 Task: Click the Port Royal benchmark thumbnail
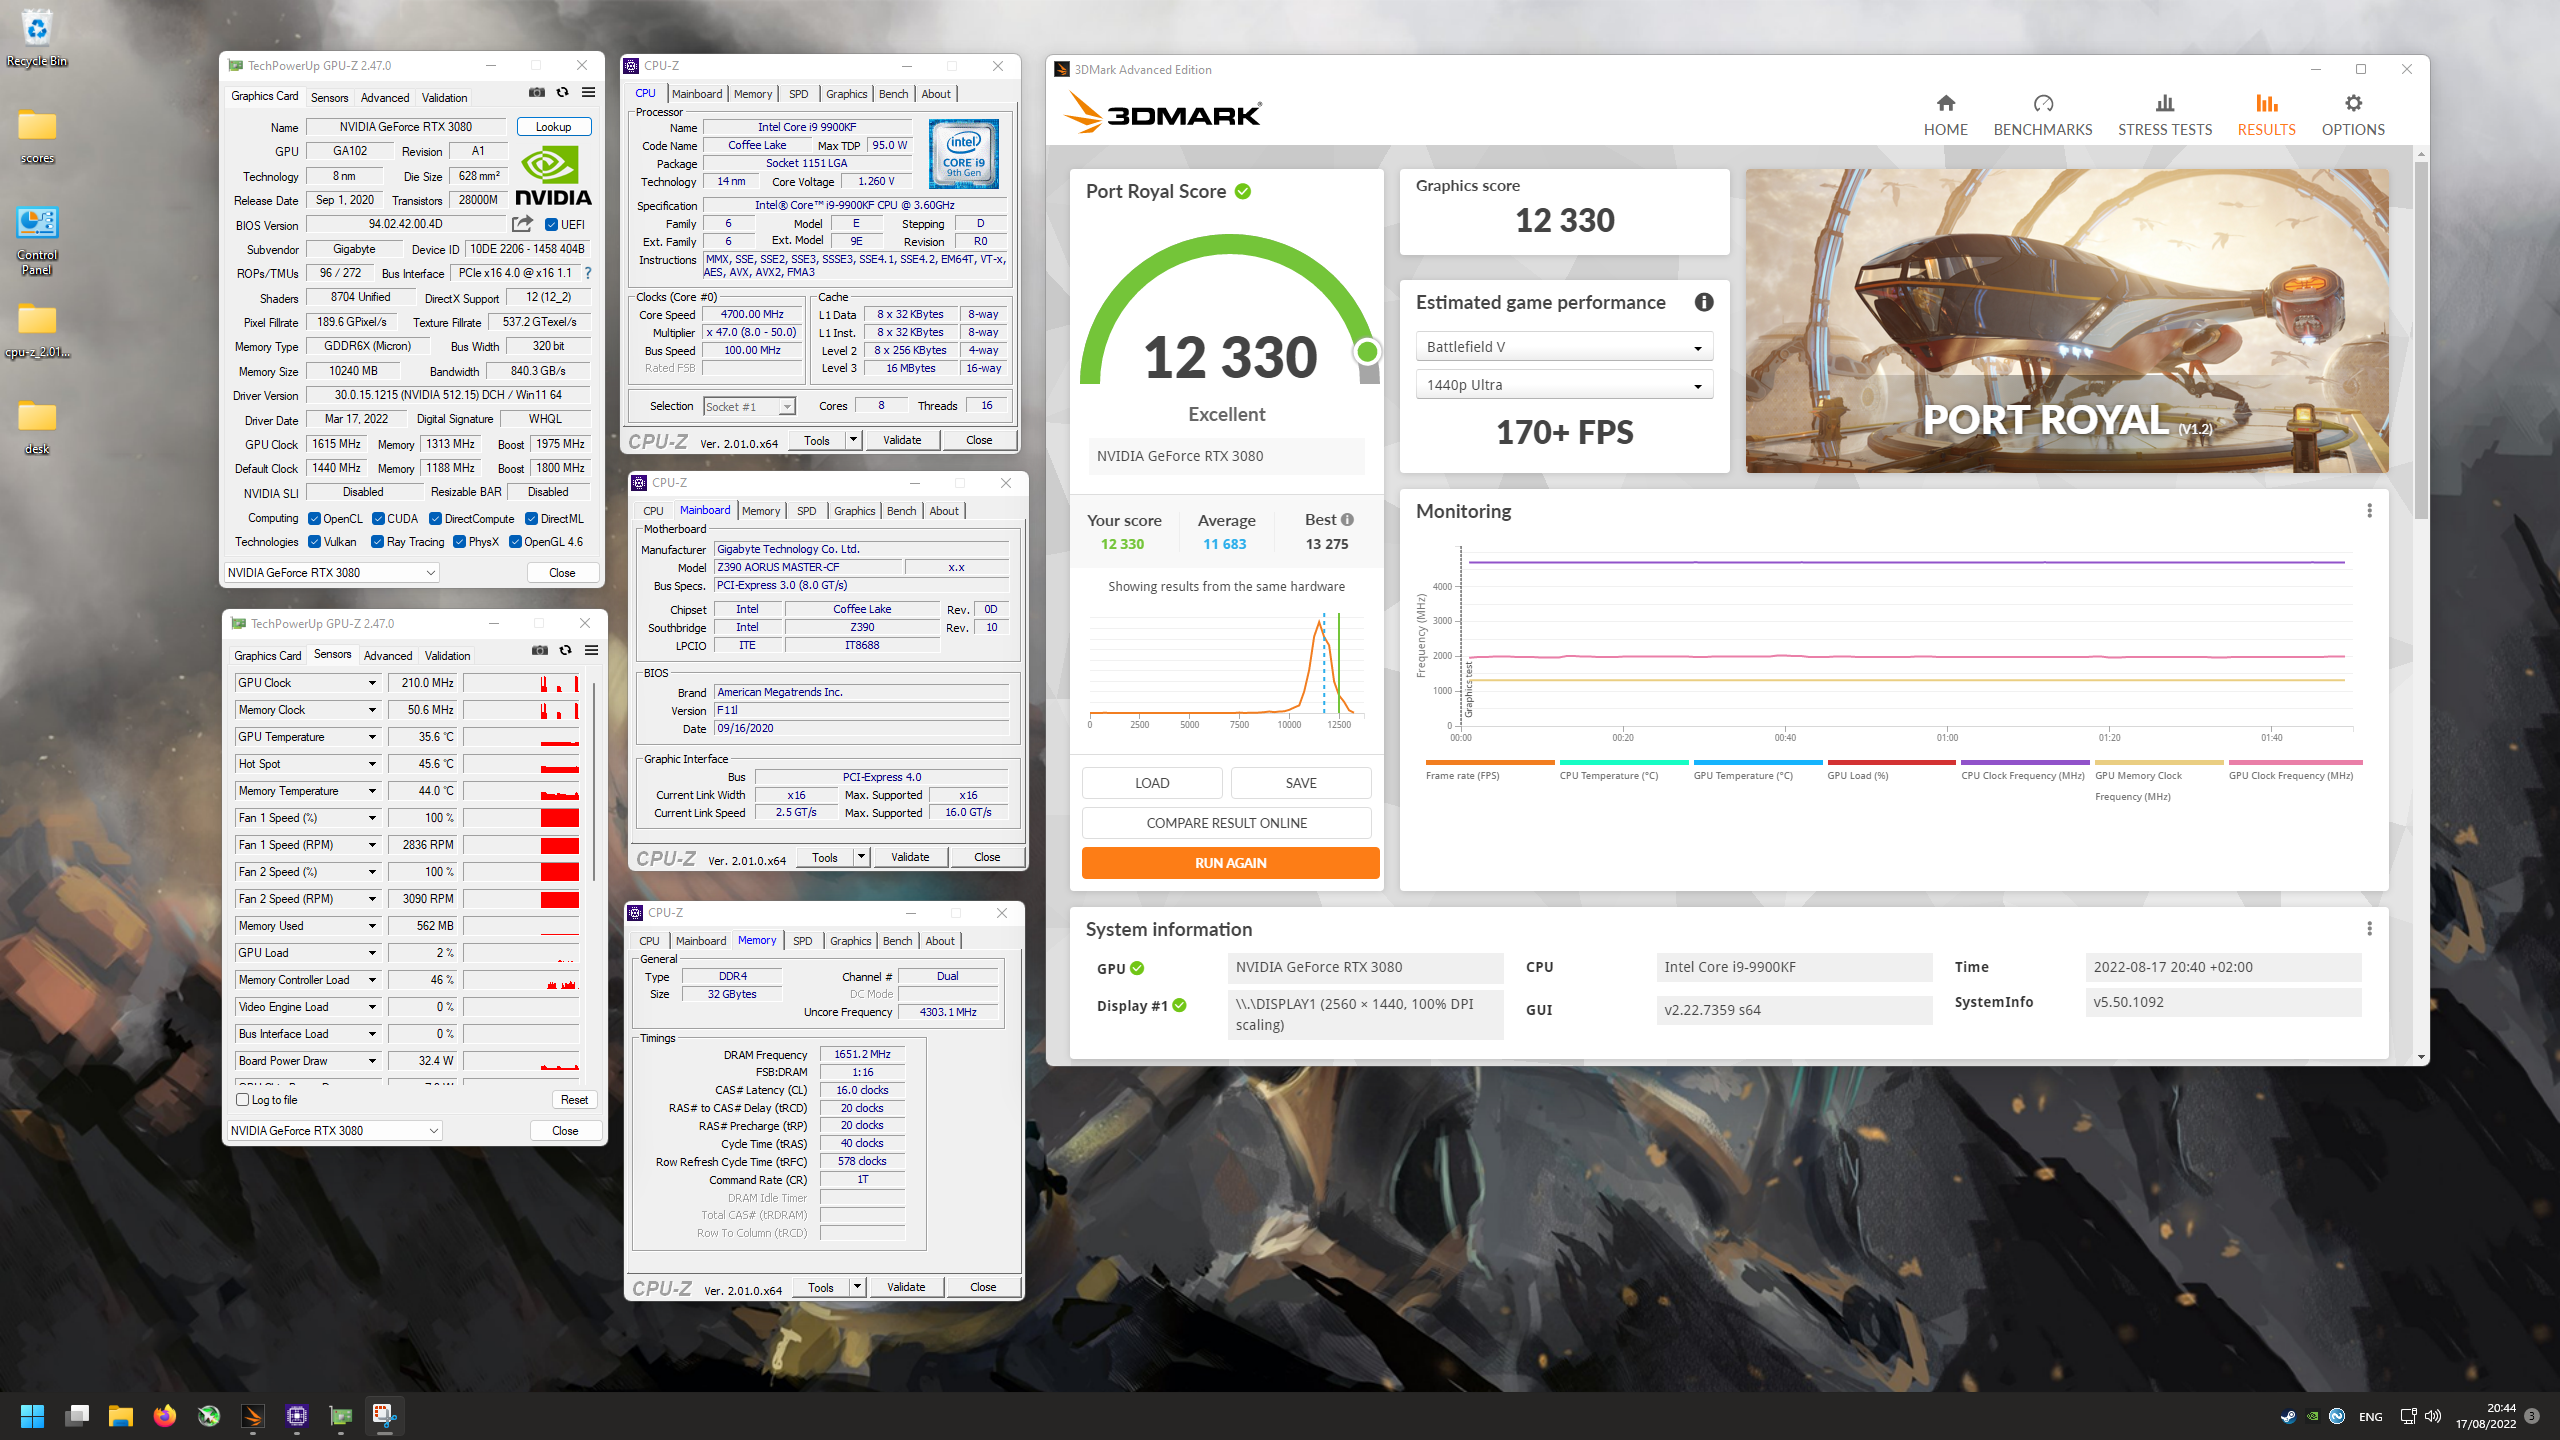tap(2067, 321)
